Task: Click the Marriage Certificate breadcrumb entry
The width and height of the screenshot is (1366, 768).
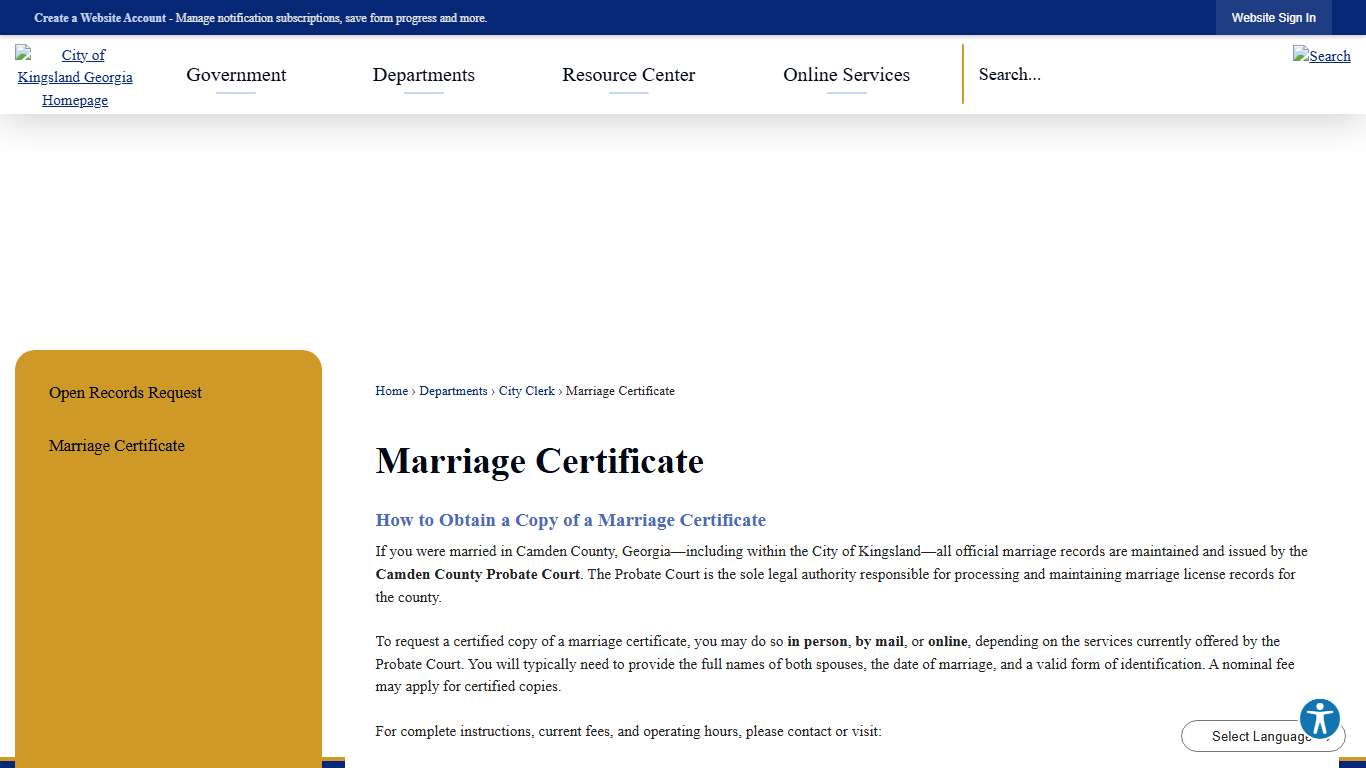Action: click(x=620, y=391)
